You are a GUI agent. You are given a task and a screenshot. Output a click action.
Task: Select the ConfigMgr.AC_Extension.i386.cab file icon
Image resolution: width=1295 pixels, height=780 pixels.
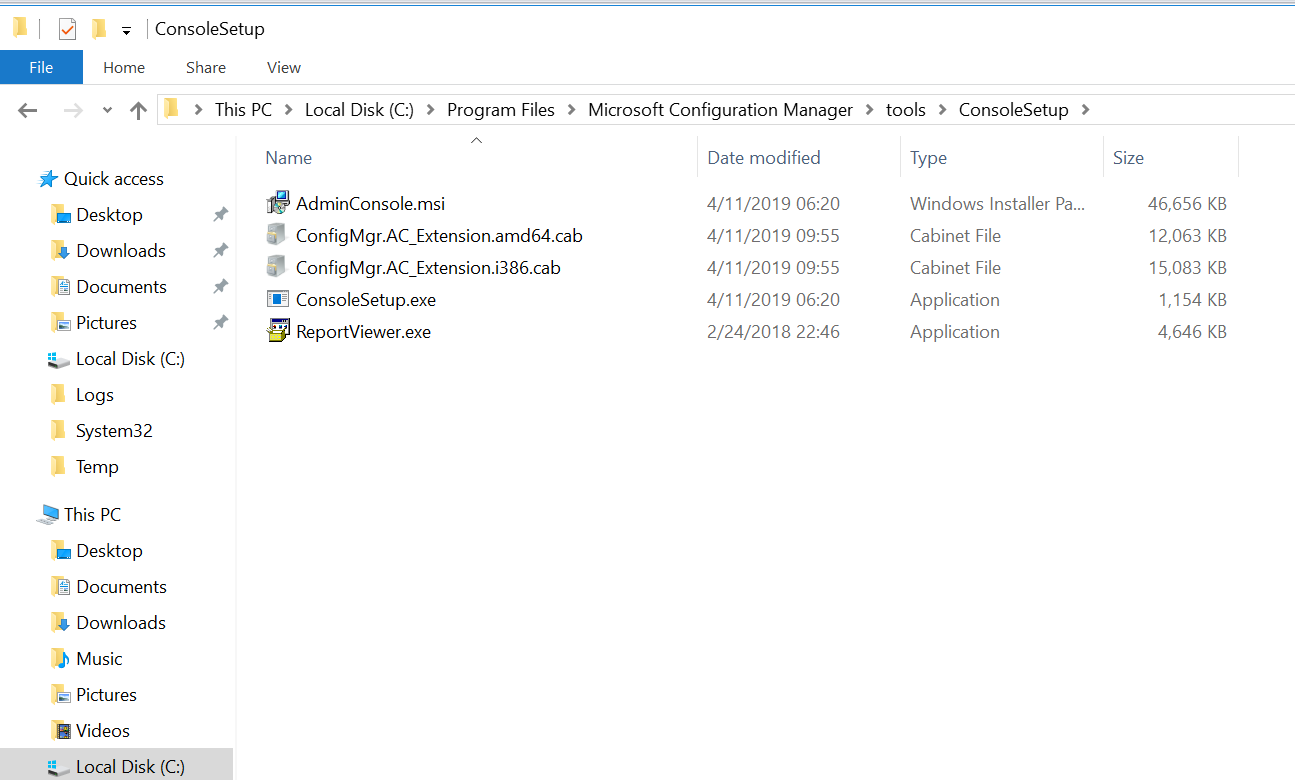click(x=276, y=267)
